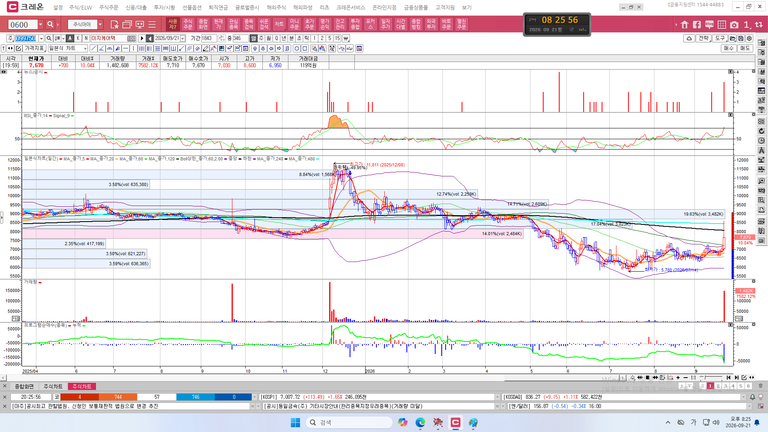Image resolution: width=768 pixels, height=432 pixels.
Task: Select the horizontal line drawing tool
Action: (125, 48)
